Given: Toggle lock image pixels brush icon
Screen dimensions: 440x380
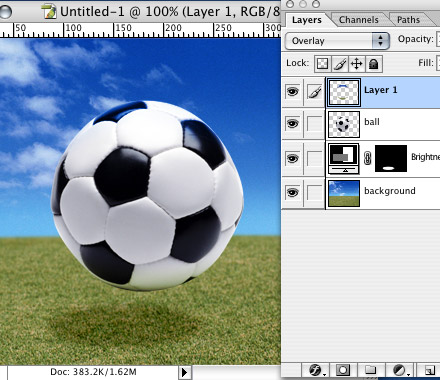Looking at the screenshot, I should (x=340, y=64).
